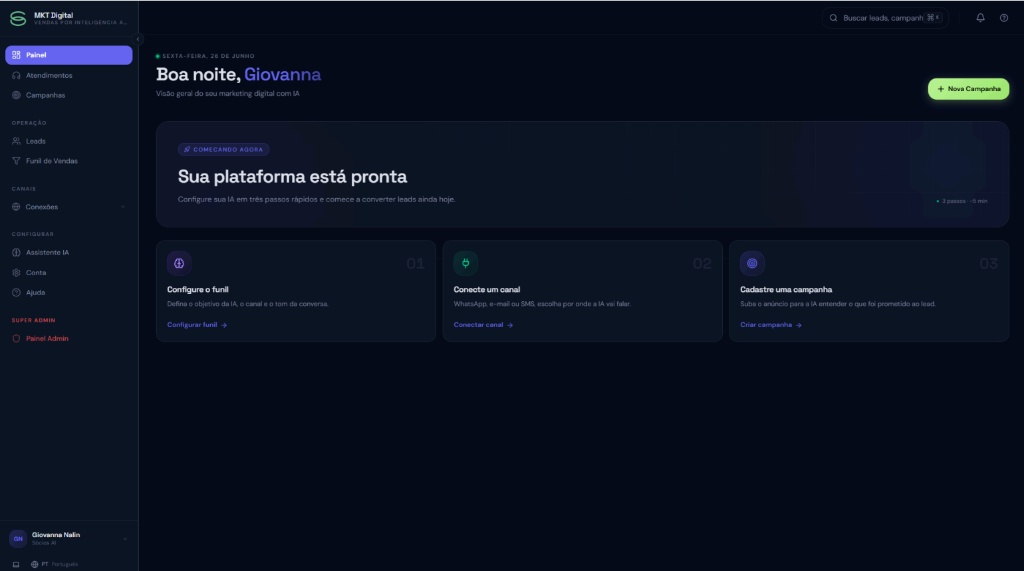Click 'SEXTA-FEIRA, 26 DE JUNHO' date text
The height and width of the screenshot is (571, 1024).
(208, 56)
